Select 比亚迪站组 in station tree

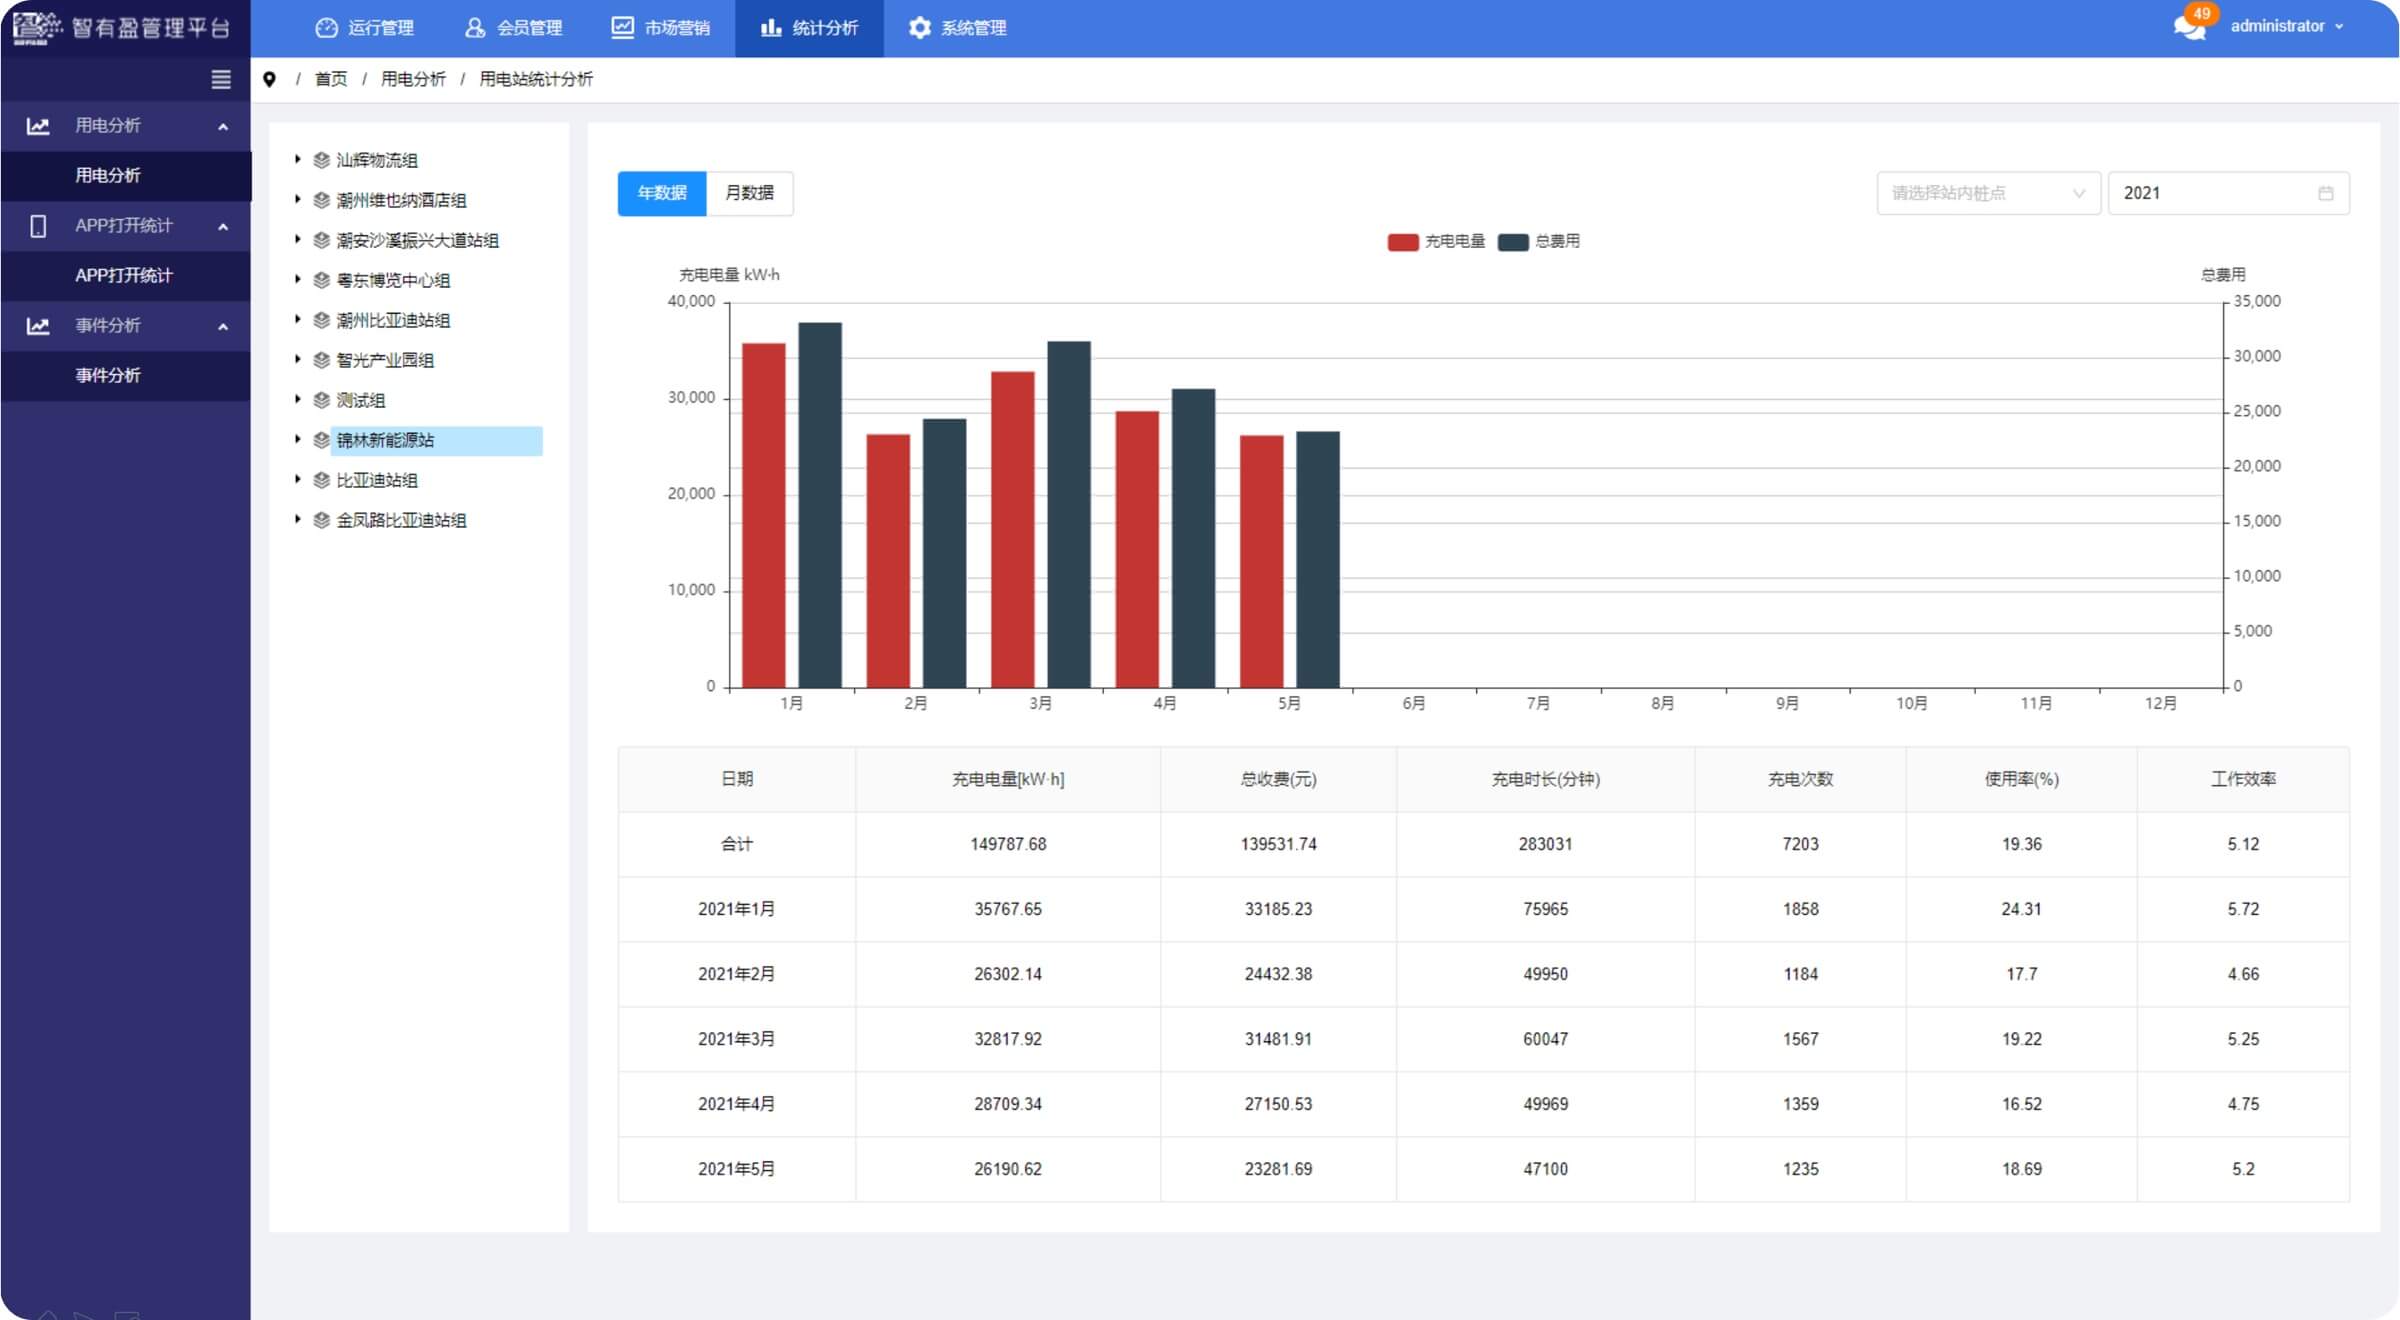(x=377, y=480)
